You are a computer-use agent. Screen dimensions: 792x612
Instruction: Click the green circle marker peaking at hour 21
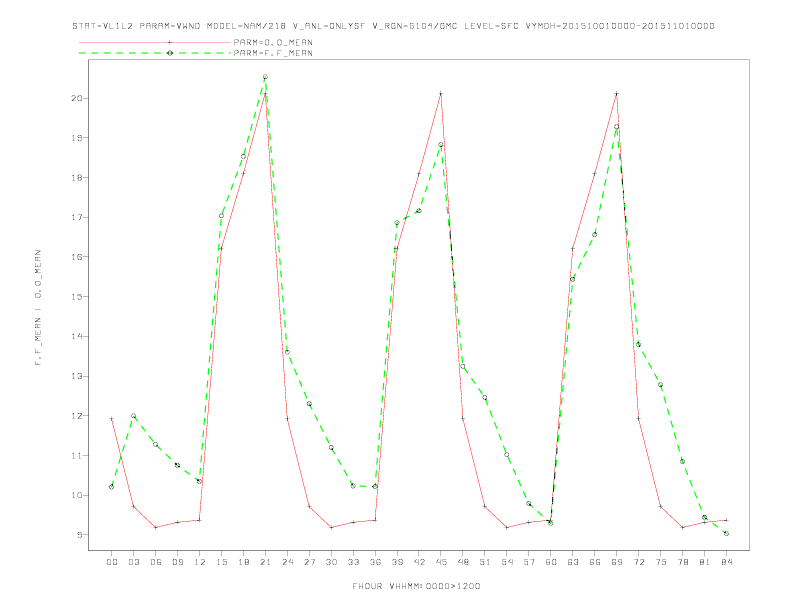265,77
